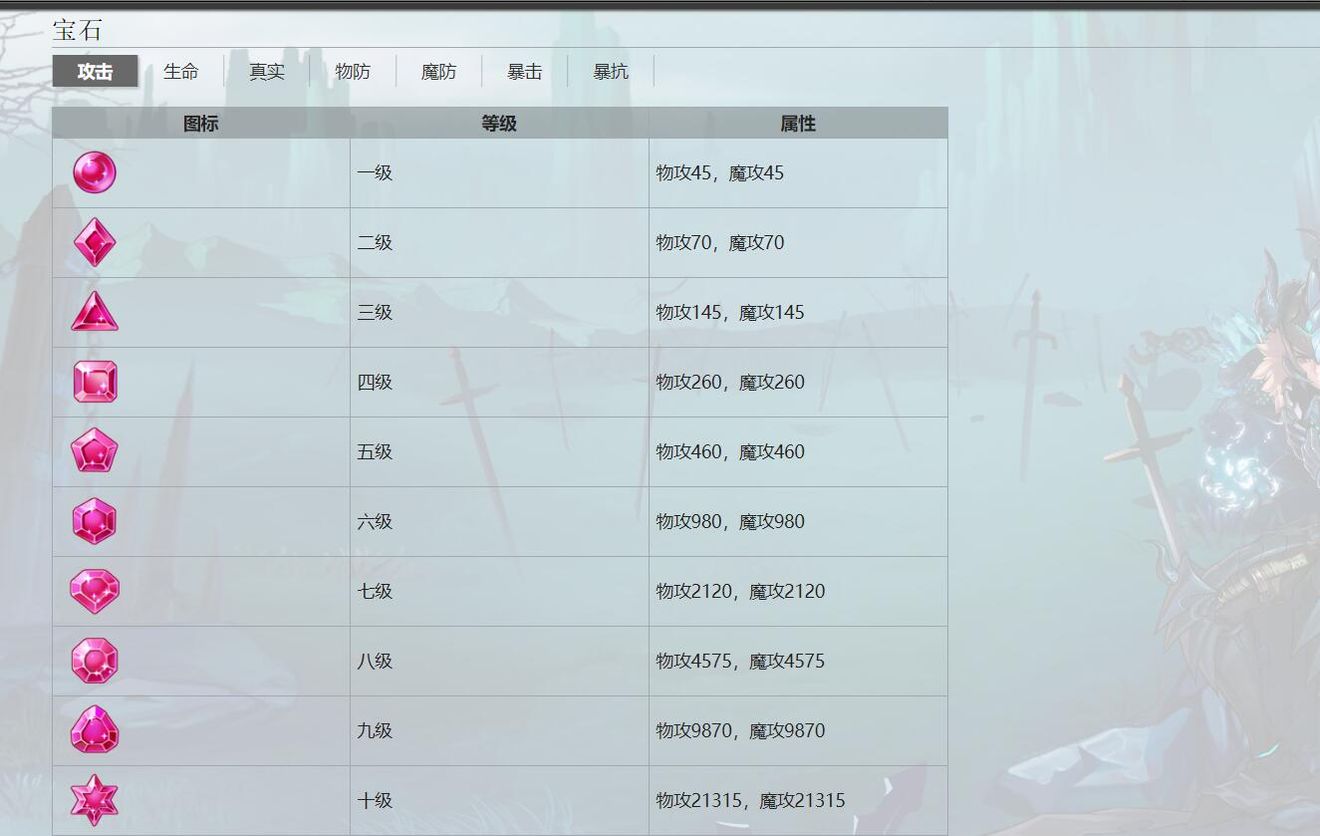The height and width of the screenshot is (836, 1320).
Task: Click the 物攻70，魔攻70 attribute text
Action: click(x=720, y=243)
